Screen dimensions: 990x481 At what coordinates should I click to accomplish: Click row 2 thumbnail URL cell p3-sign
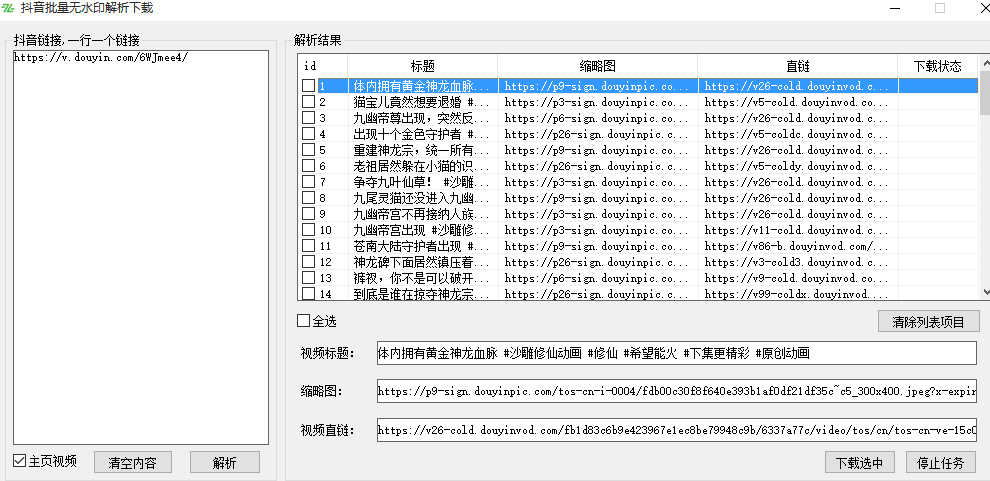pyautogui.click(x=597, y=102)
